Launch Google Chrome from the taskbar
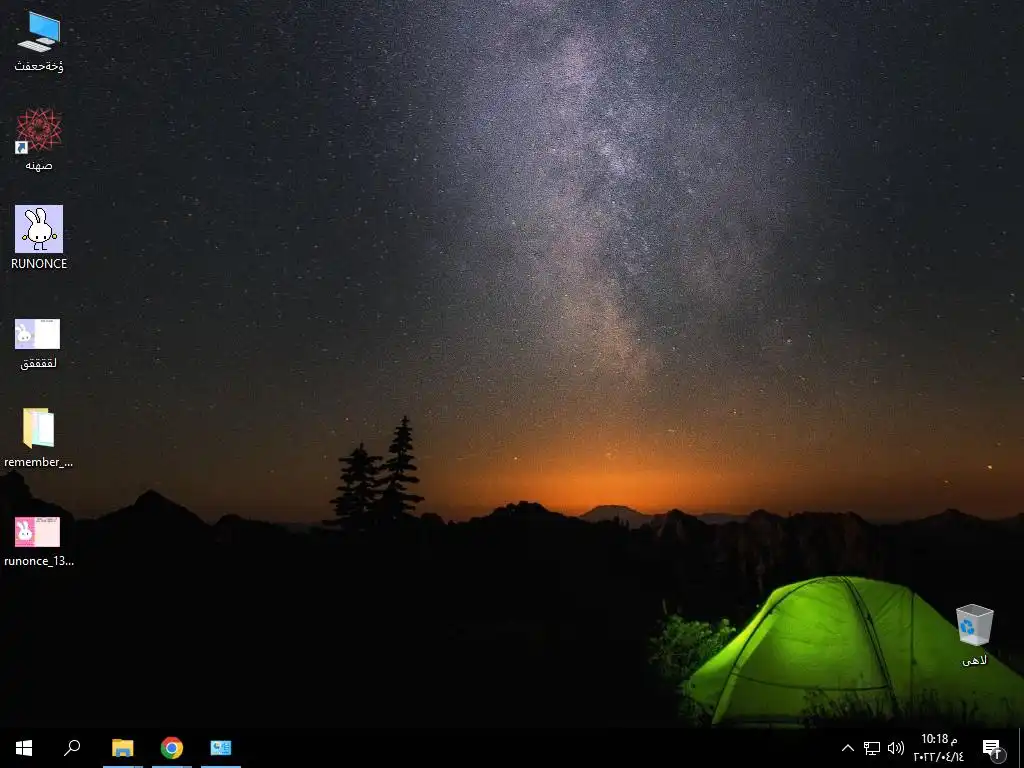This screenshot has width=1024, height=768. [172, 748]
